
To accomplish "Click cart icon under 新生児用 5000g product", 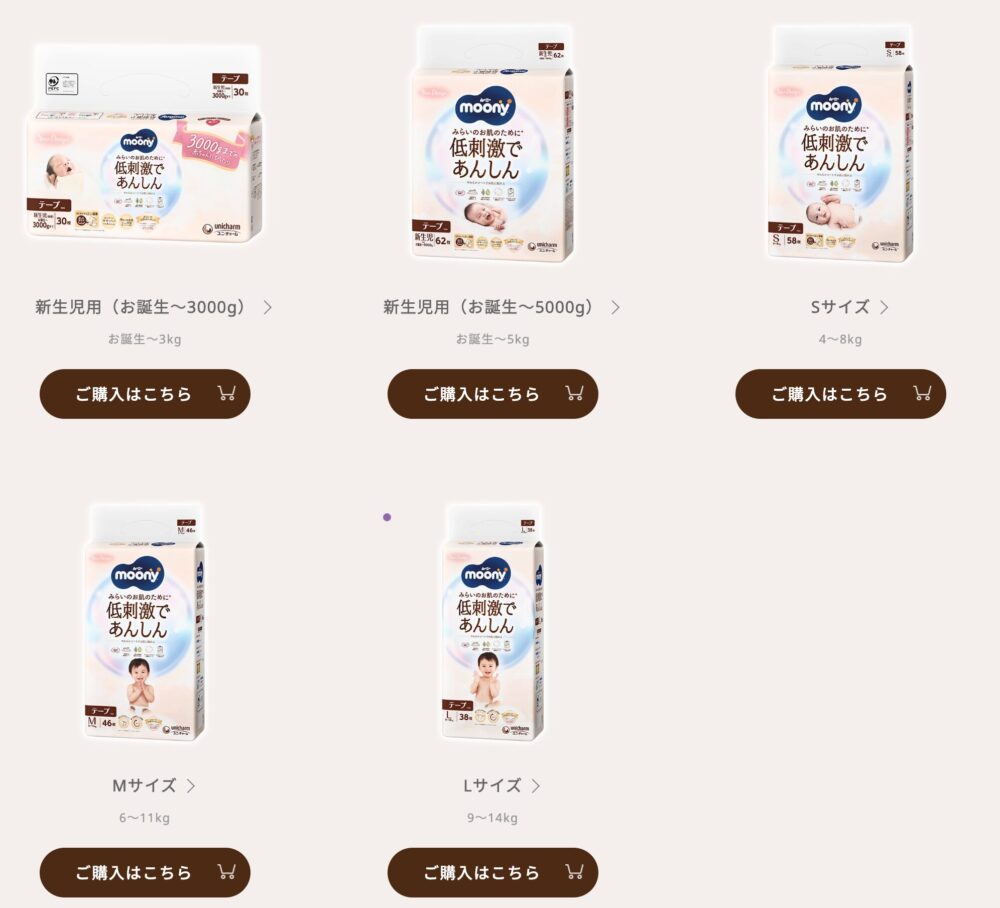I will pyautogui.click(x=575, y=393).
